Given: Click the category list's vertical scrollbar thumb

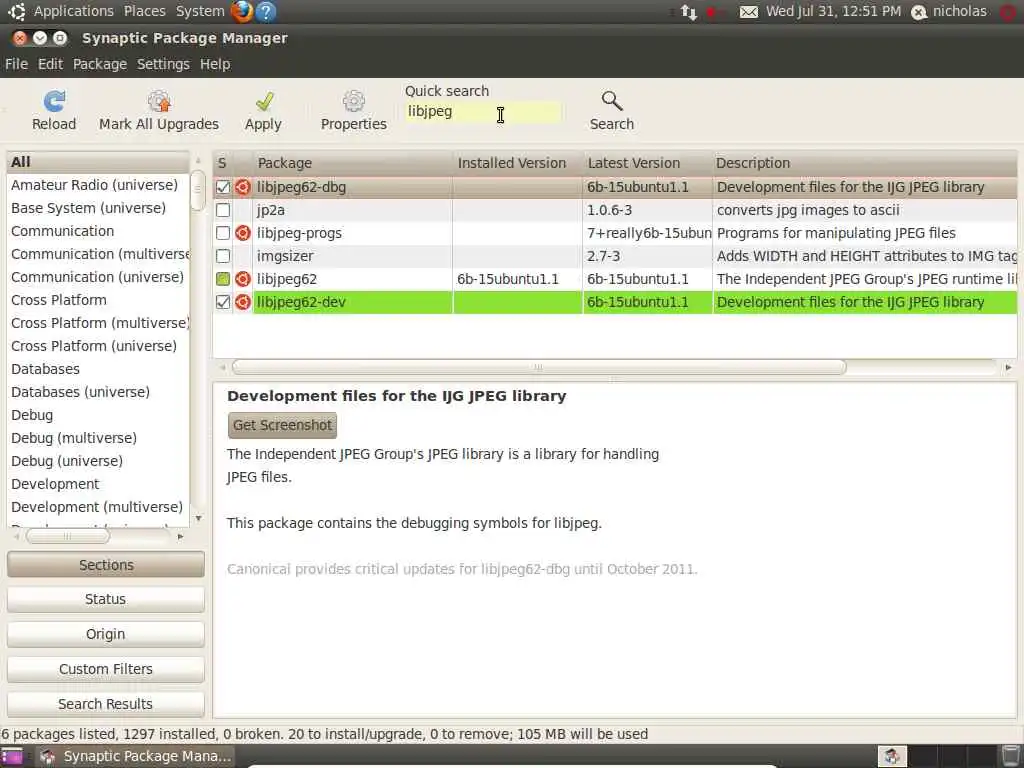Looking at the screenshot, I should tap(198, 190).
